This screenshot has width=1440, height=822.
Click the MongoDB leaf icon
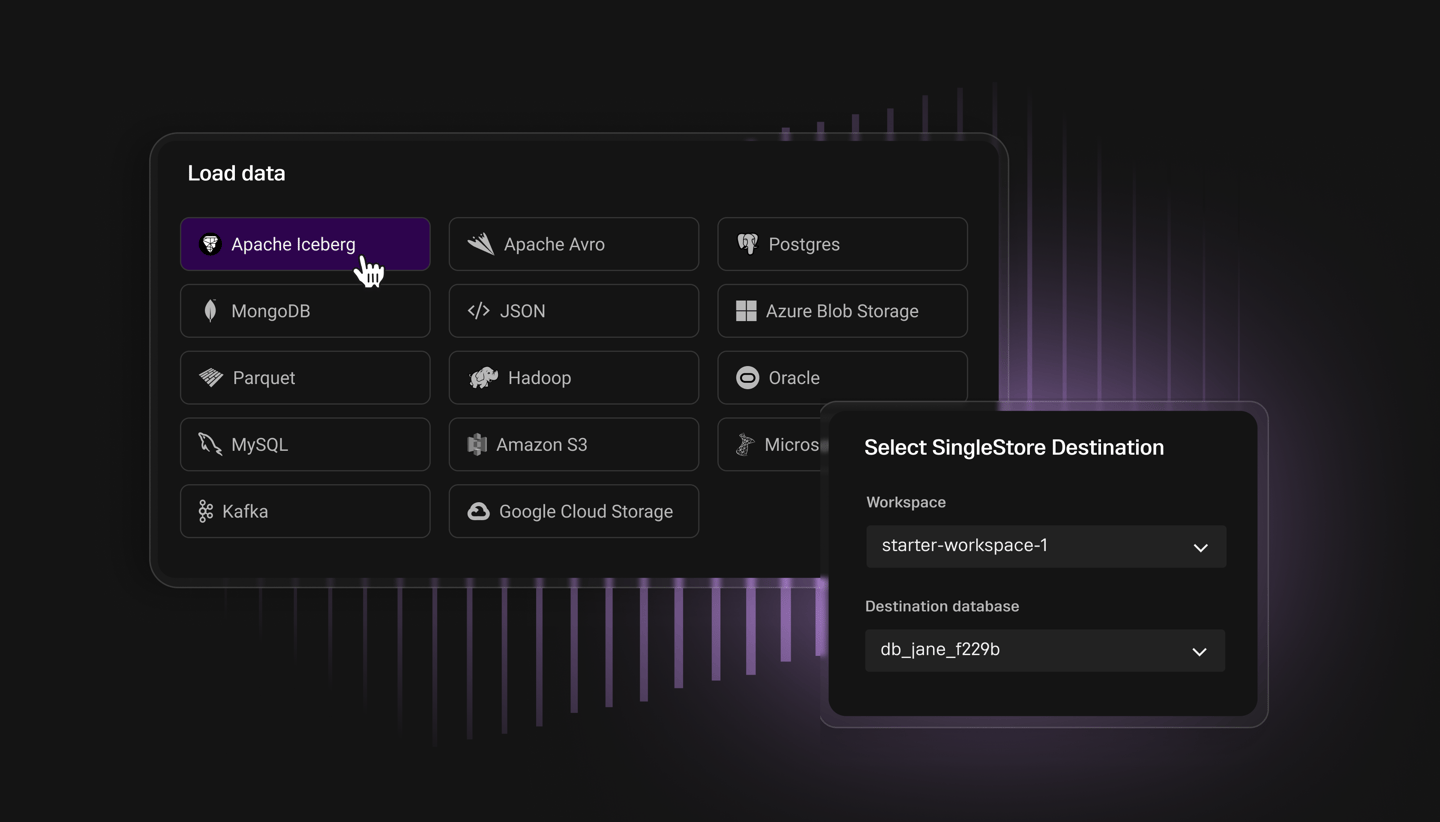click(209, 310)
